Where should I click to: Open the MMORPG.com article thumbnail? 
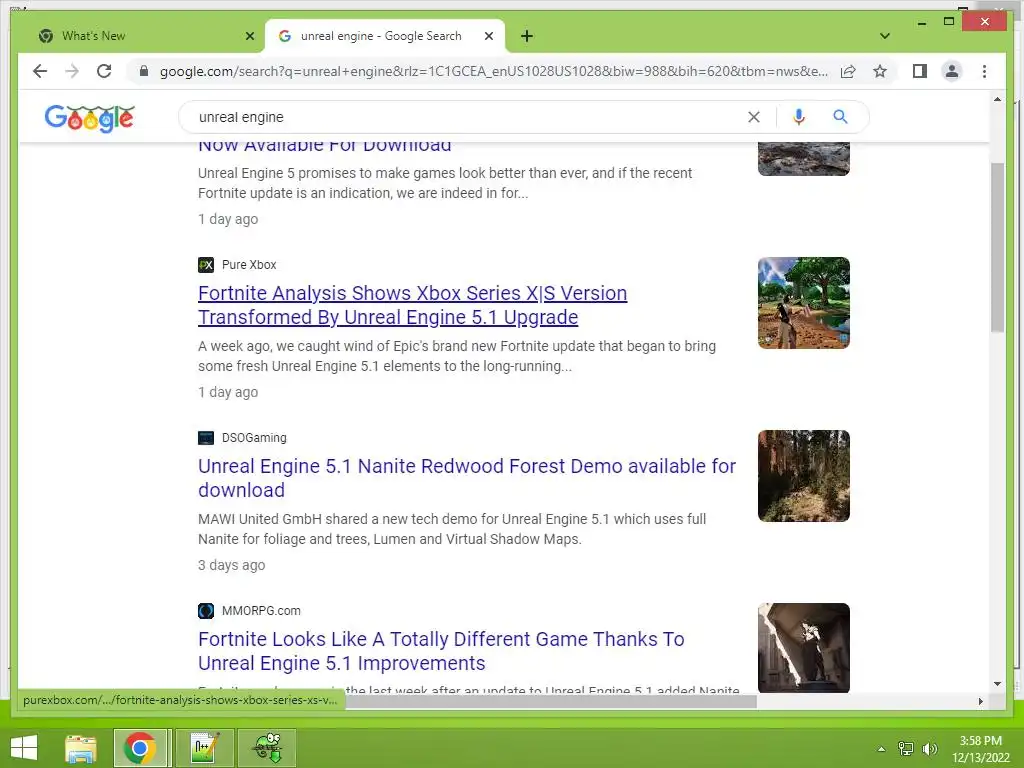pos(803,647)
